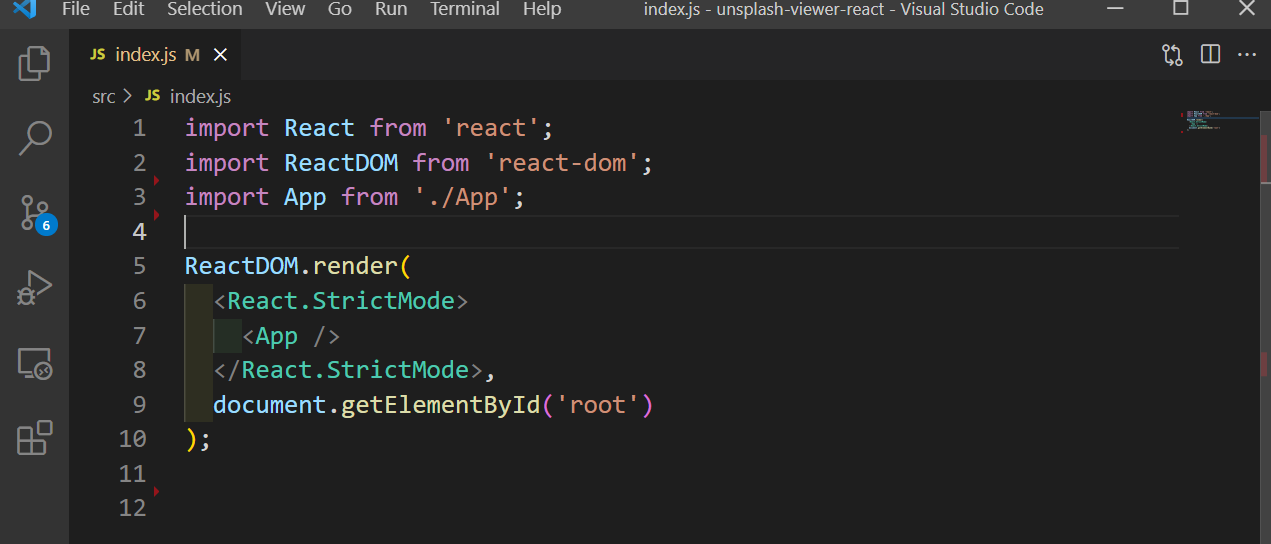Select the index.js editor tab
The width and height of the screenshot is (1271, 544).
[x=155, y=55]
